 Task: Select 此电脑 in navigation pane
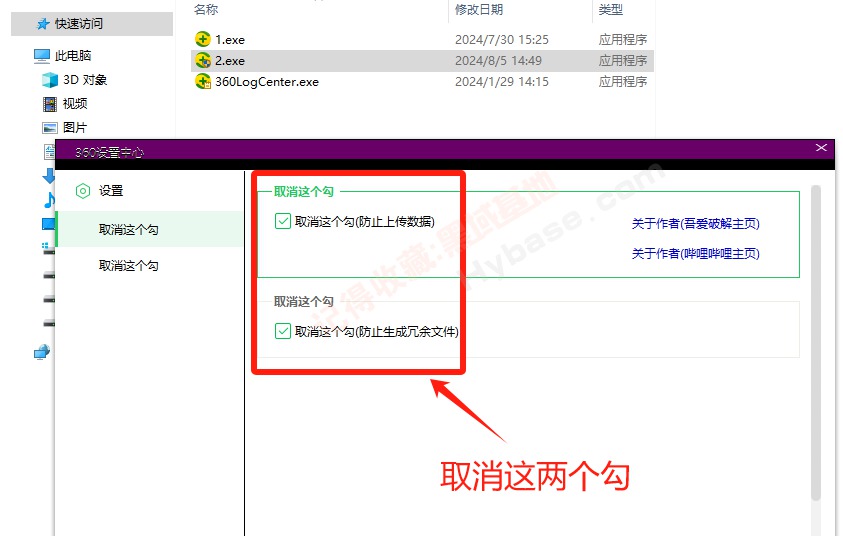pyautogui.click(x=73, y=56)
